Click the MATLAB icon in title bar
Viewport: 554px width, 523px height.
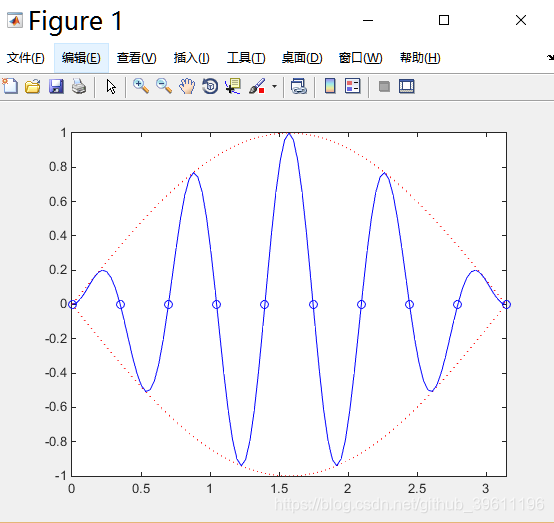point(15,20)
